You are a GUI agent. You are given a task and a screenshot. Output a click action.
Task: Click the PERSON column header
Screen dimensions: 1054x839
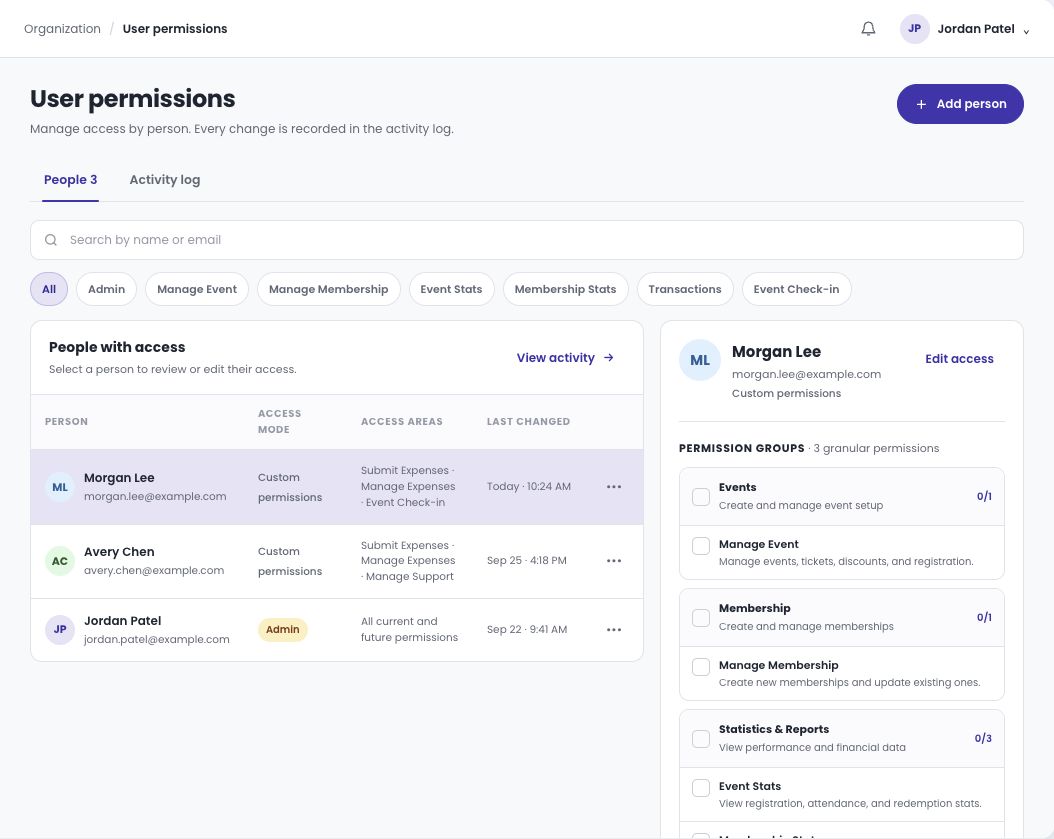tap(66, 422)
